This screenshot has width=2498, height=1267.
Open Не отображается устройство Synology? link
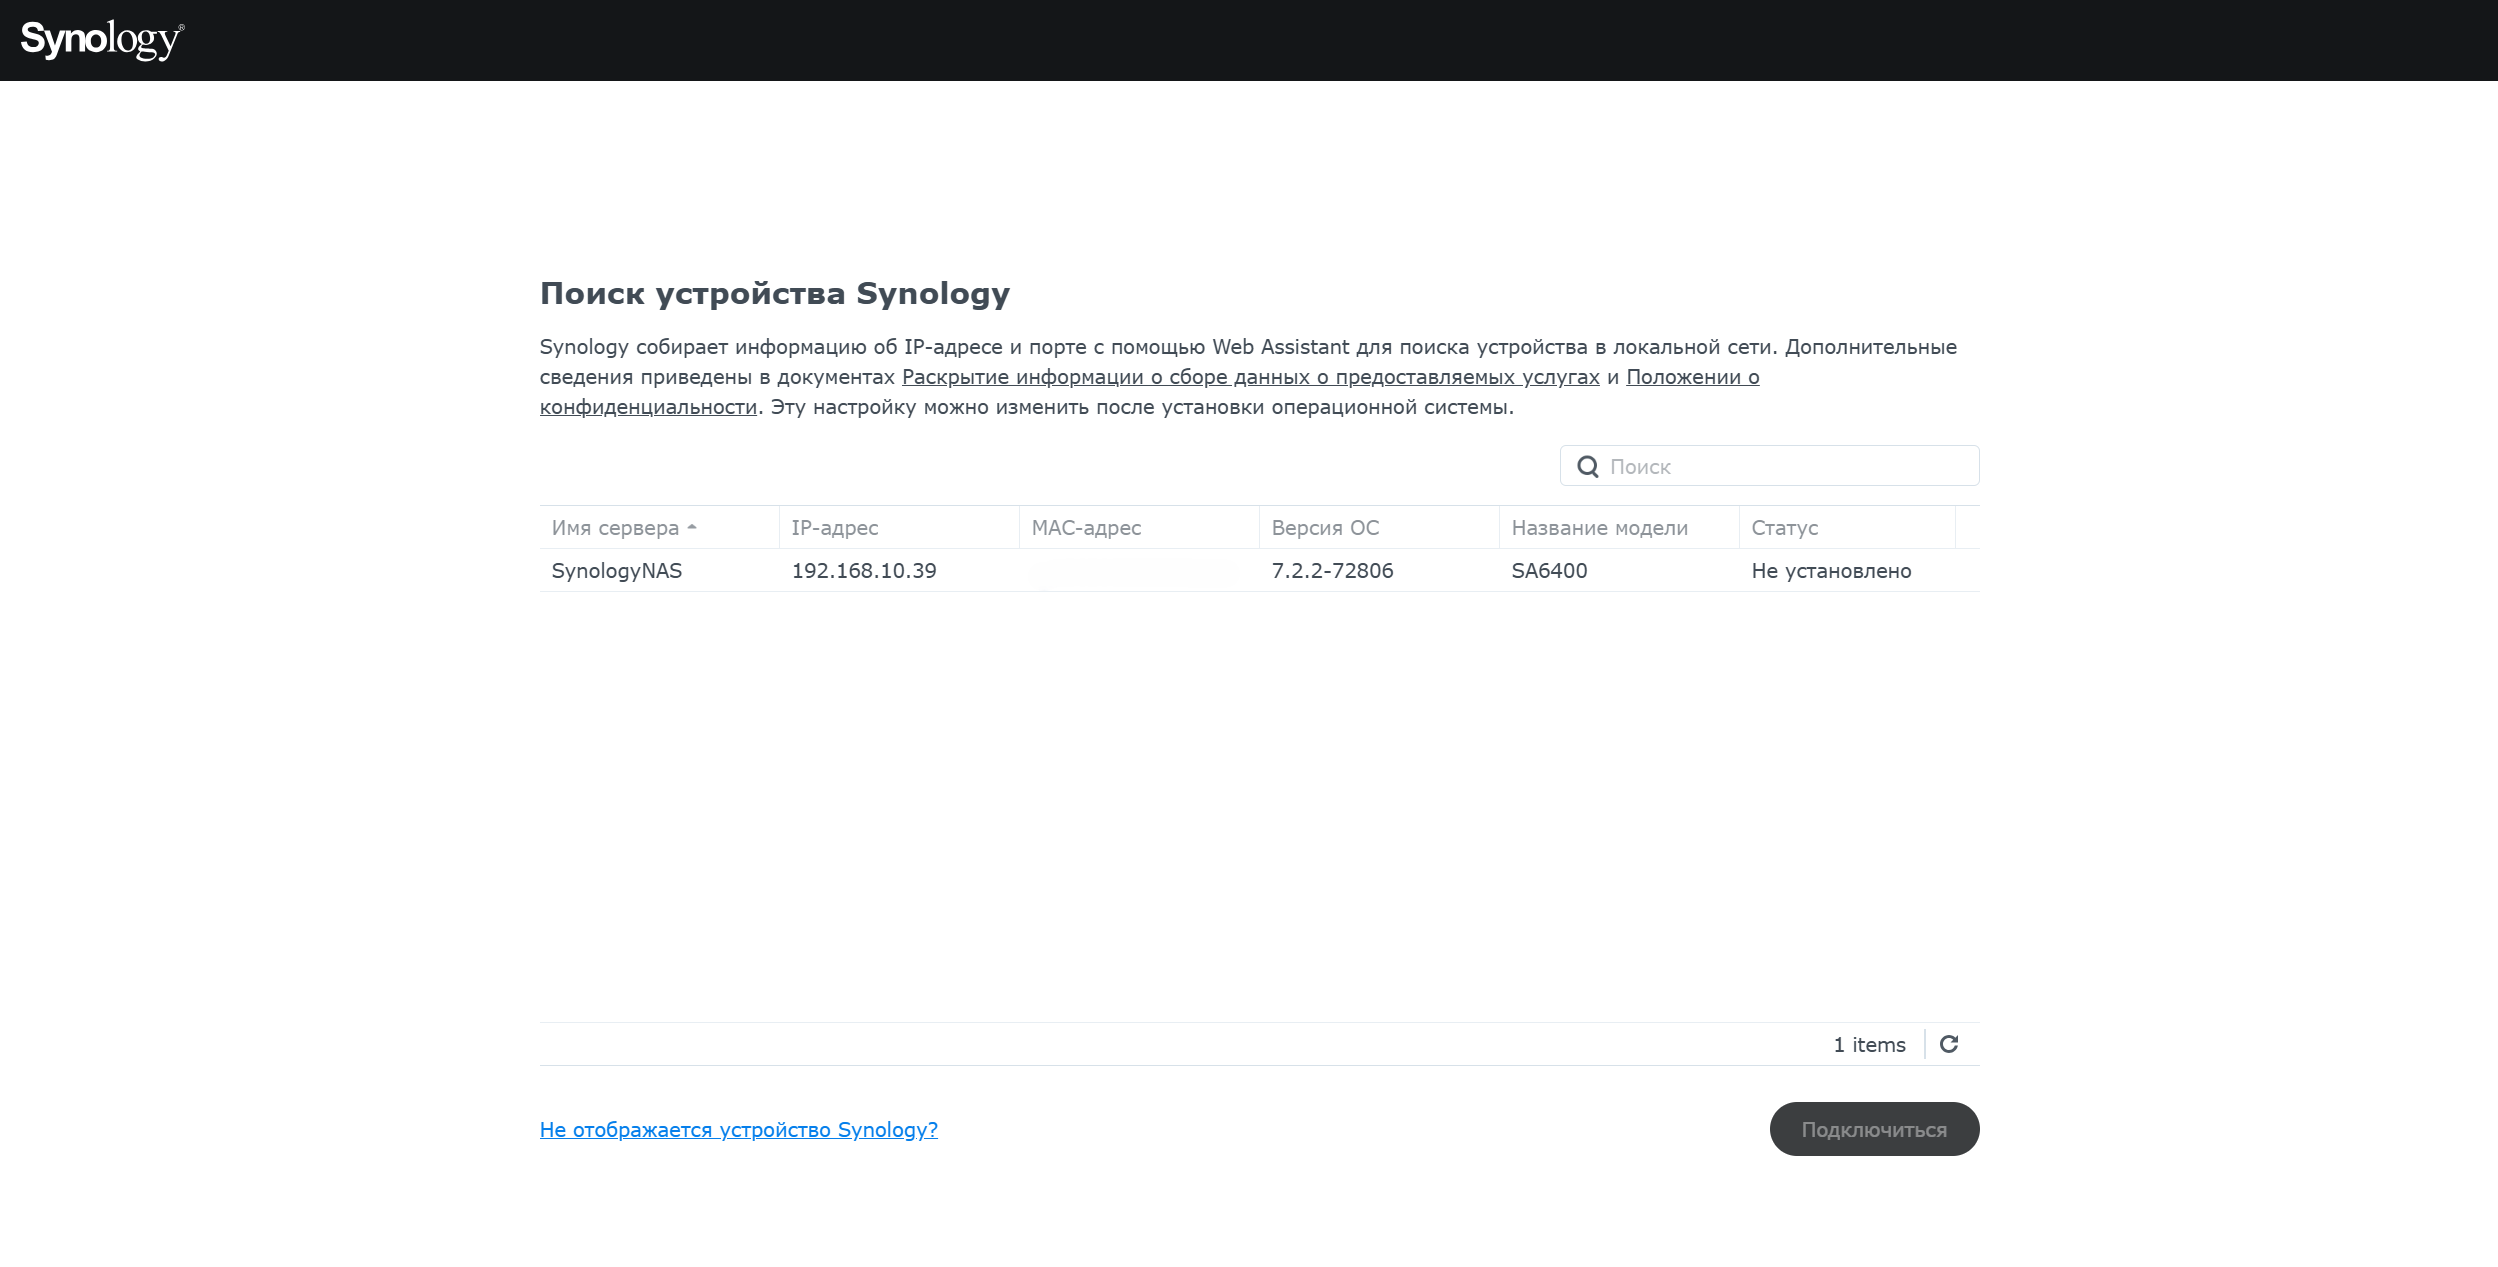click(x=739, y=1129)
